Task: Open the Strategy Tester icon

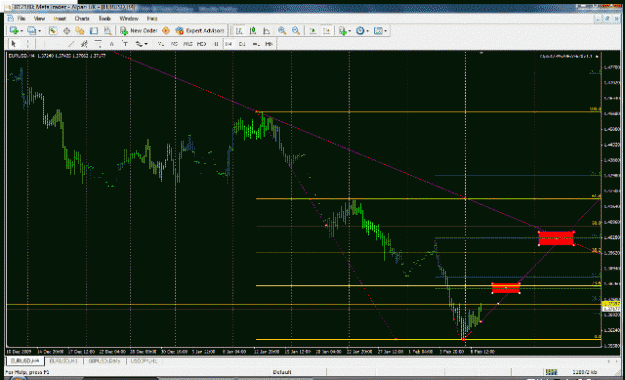Action: pyautogui.click(x=108, y=30)
